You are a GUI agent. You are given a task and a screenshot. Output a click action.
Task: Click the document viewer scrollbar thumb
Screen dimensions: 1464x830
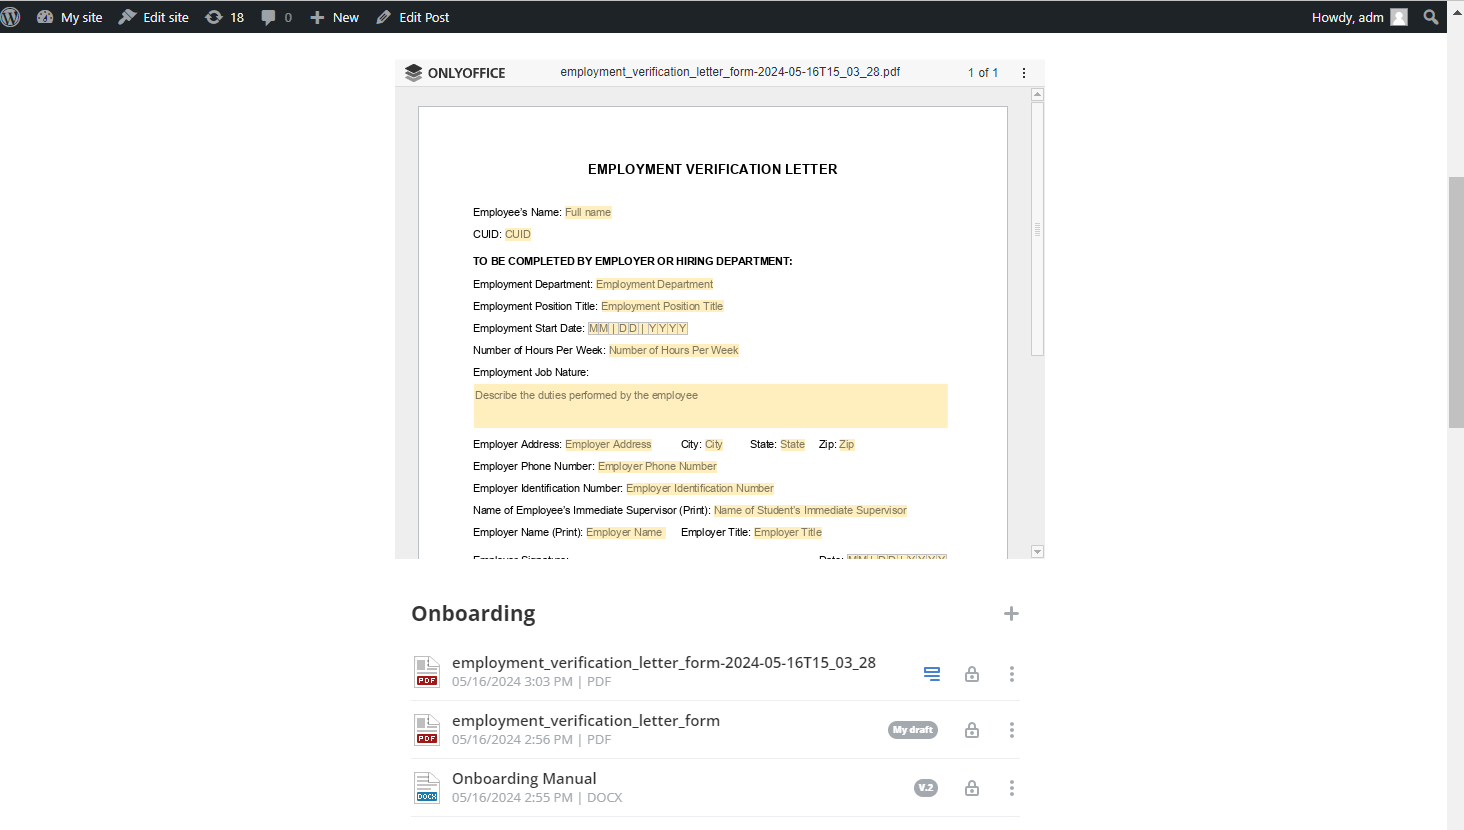coord(1038,229)
